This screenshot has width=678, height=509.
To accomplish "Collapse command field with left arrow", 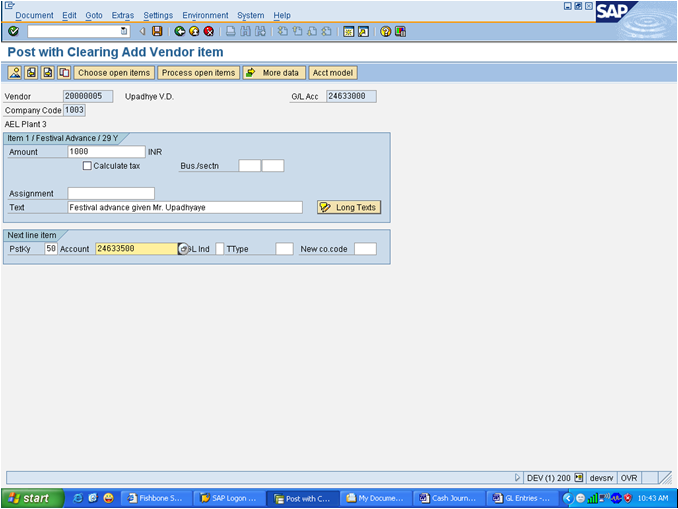I will point(142,31).
